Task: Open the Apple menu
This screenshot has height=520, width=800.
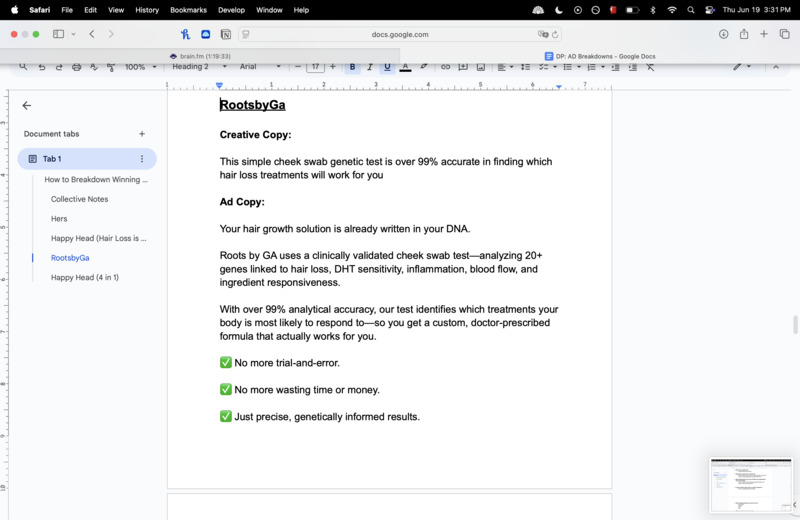Action: [x=14, y=10]
